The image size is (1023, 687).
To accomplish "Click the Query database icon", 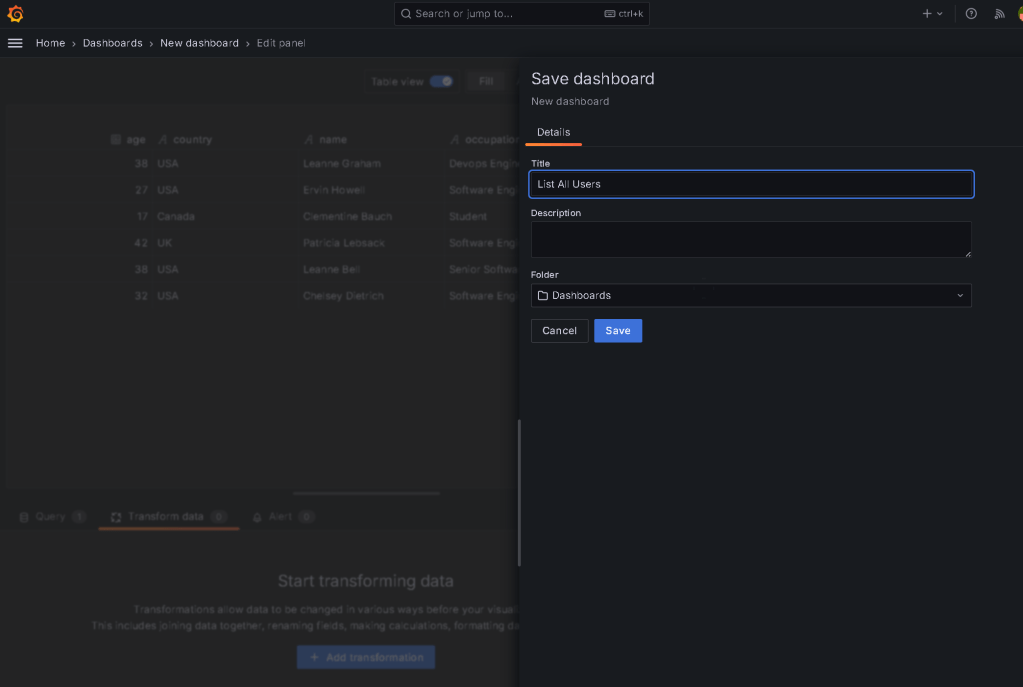I will click(24, 517).
